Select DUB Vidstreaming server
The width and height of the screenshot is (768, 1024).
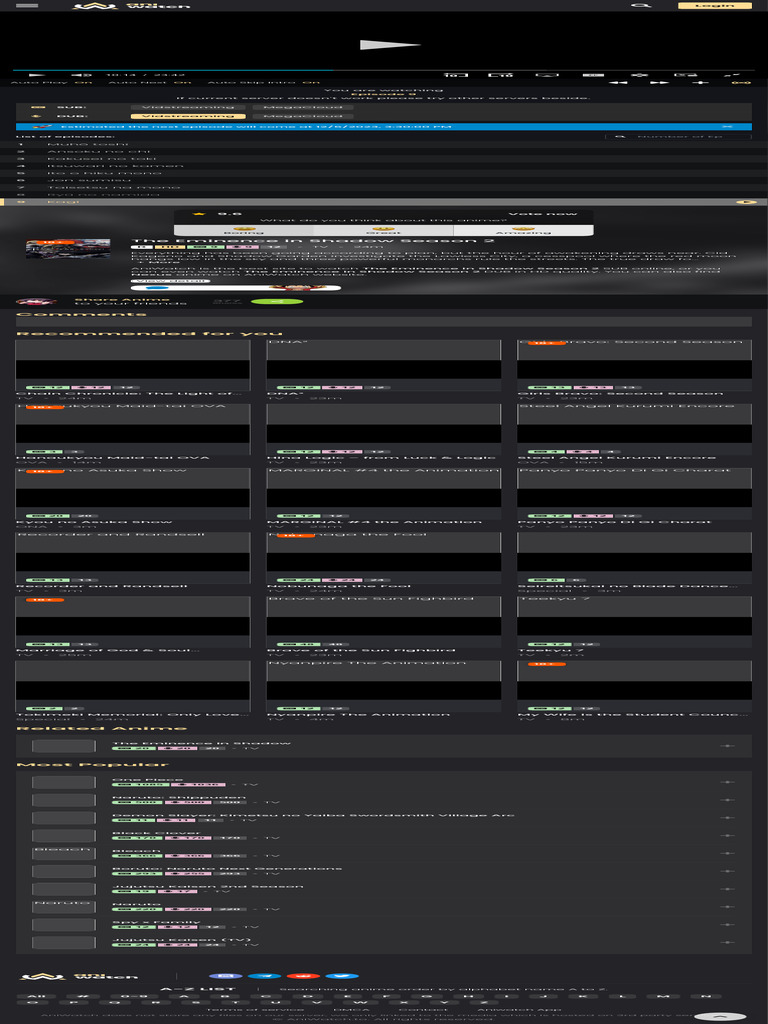189,116
